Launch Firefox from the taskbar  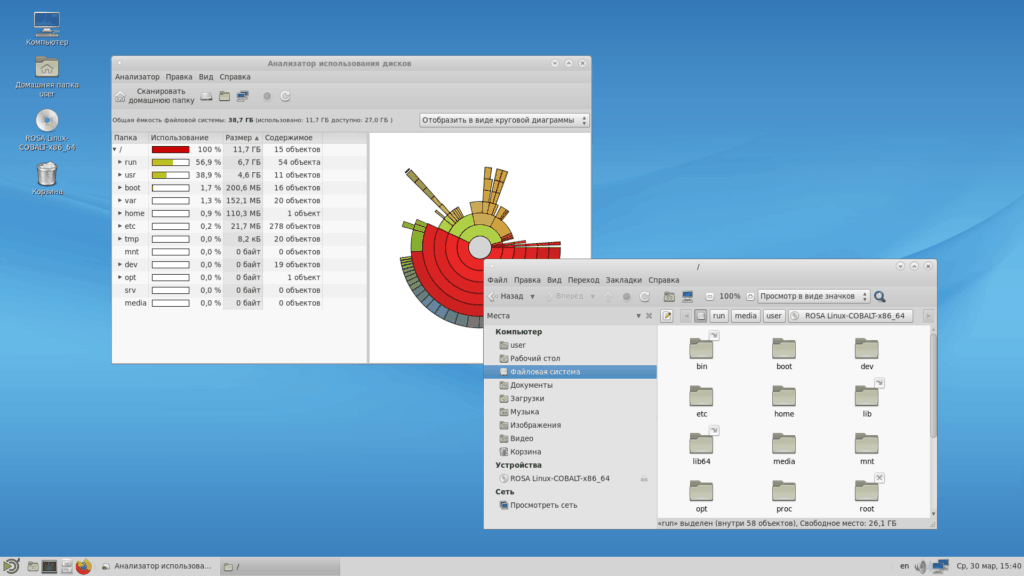click(83, 567)
